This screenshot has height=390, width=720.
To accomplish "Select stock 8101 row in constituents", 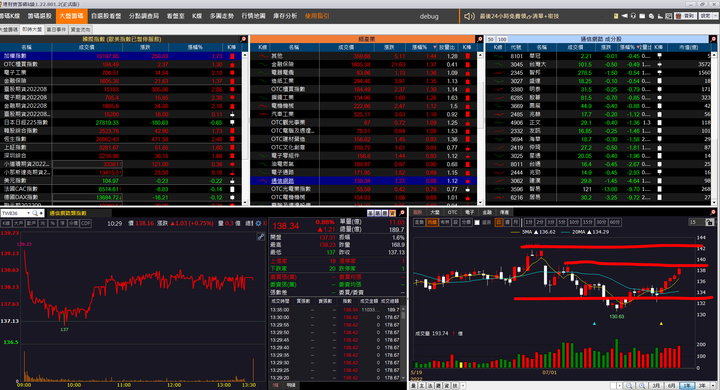I will (x=599, y=56).
